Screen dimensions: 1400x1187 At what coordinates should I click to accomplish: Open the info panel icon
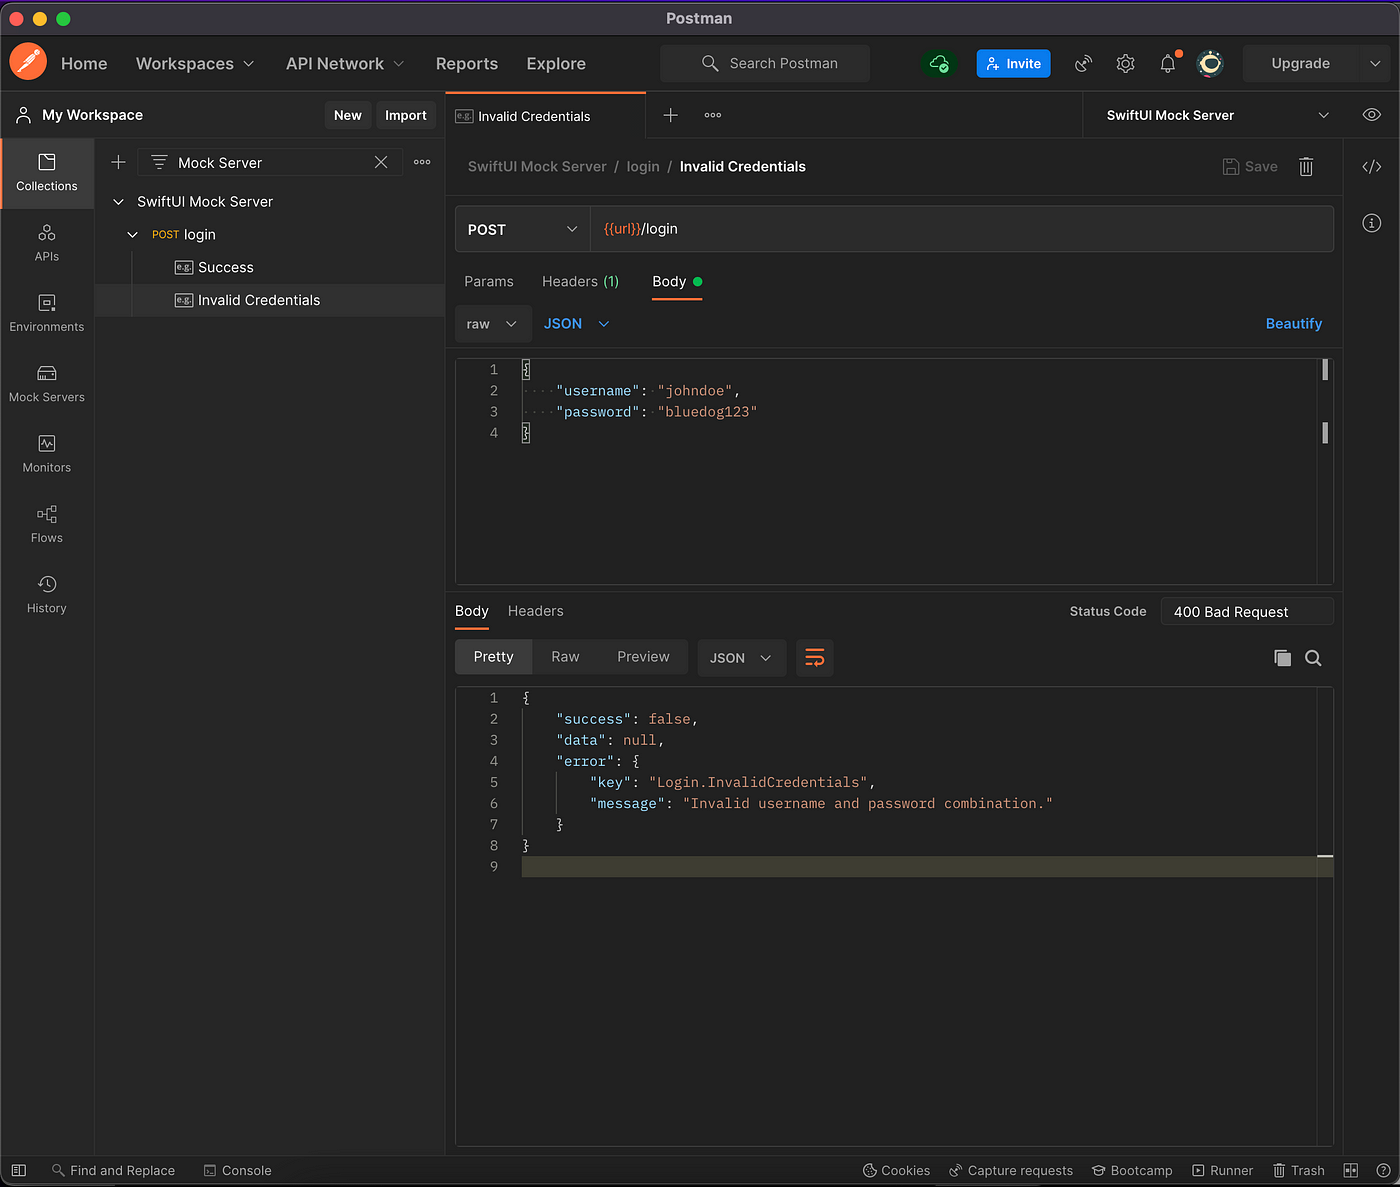pyautogui.click(x=1372, y=223)
